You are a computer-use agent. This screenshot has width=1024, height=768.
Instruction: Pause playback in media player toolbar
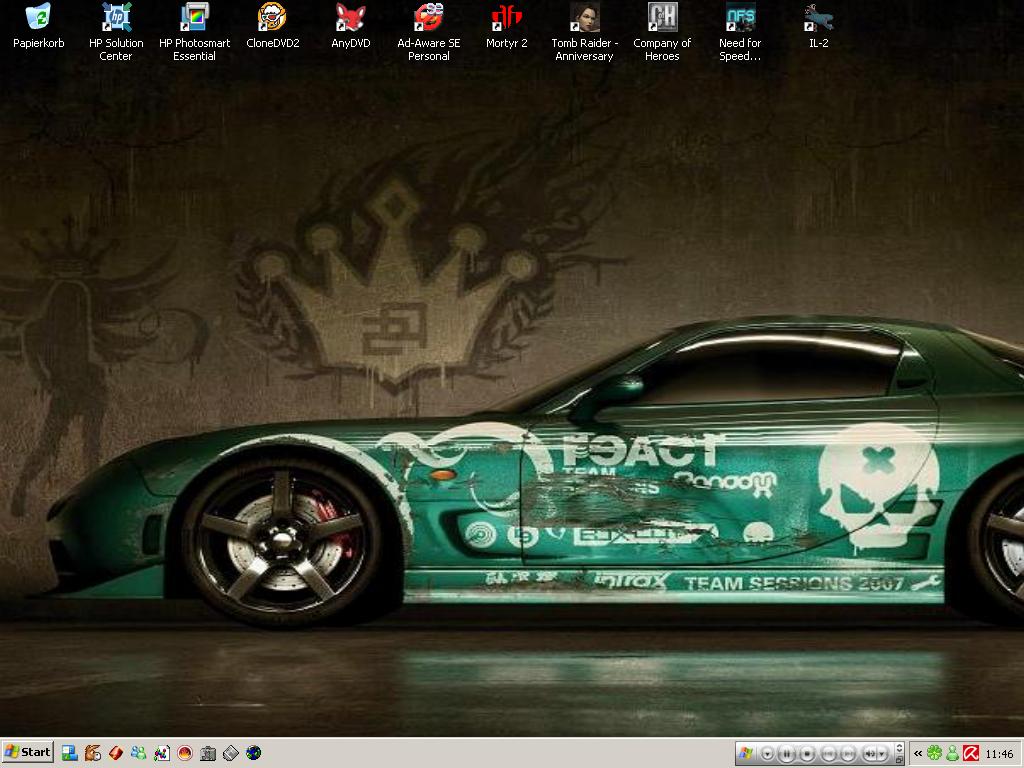point(787,754)
